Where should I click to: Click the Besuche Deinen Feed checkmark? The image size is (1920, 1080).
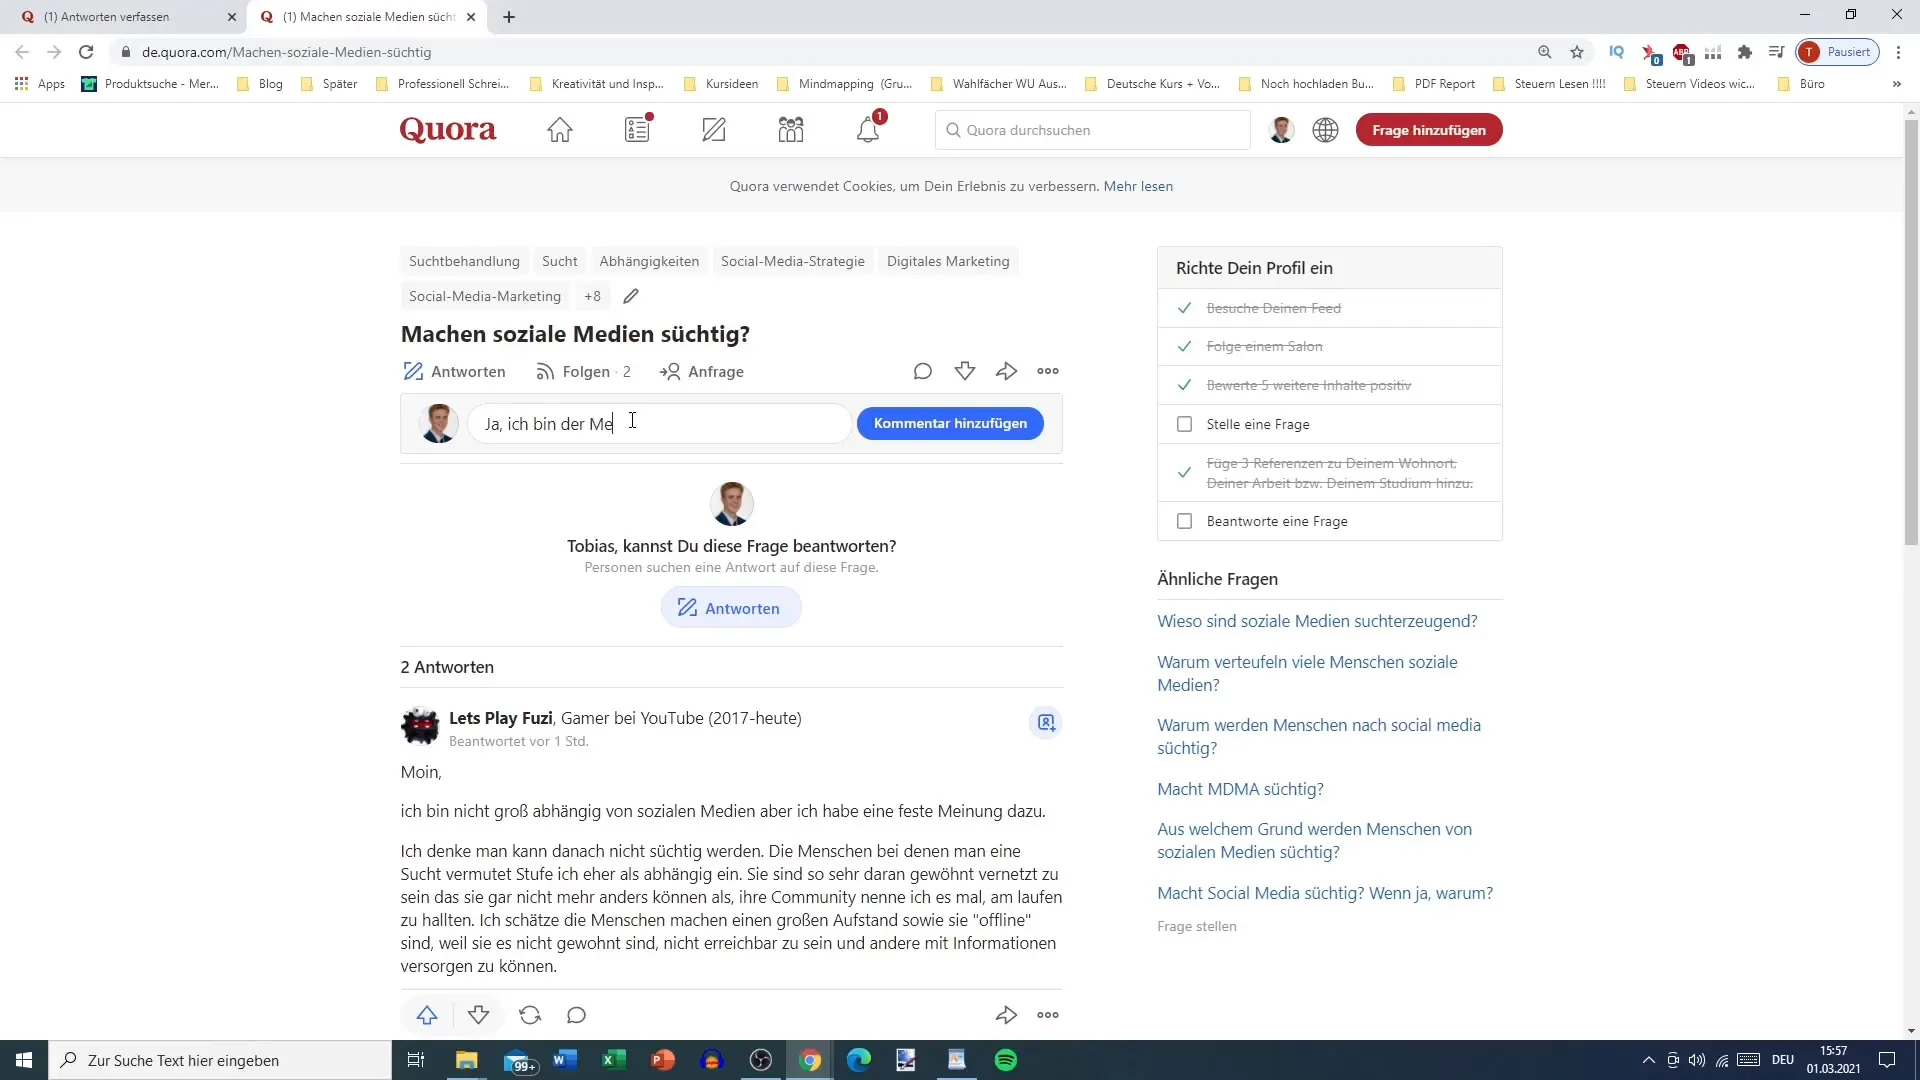(1185, 308)
